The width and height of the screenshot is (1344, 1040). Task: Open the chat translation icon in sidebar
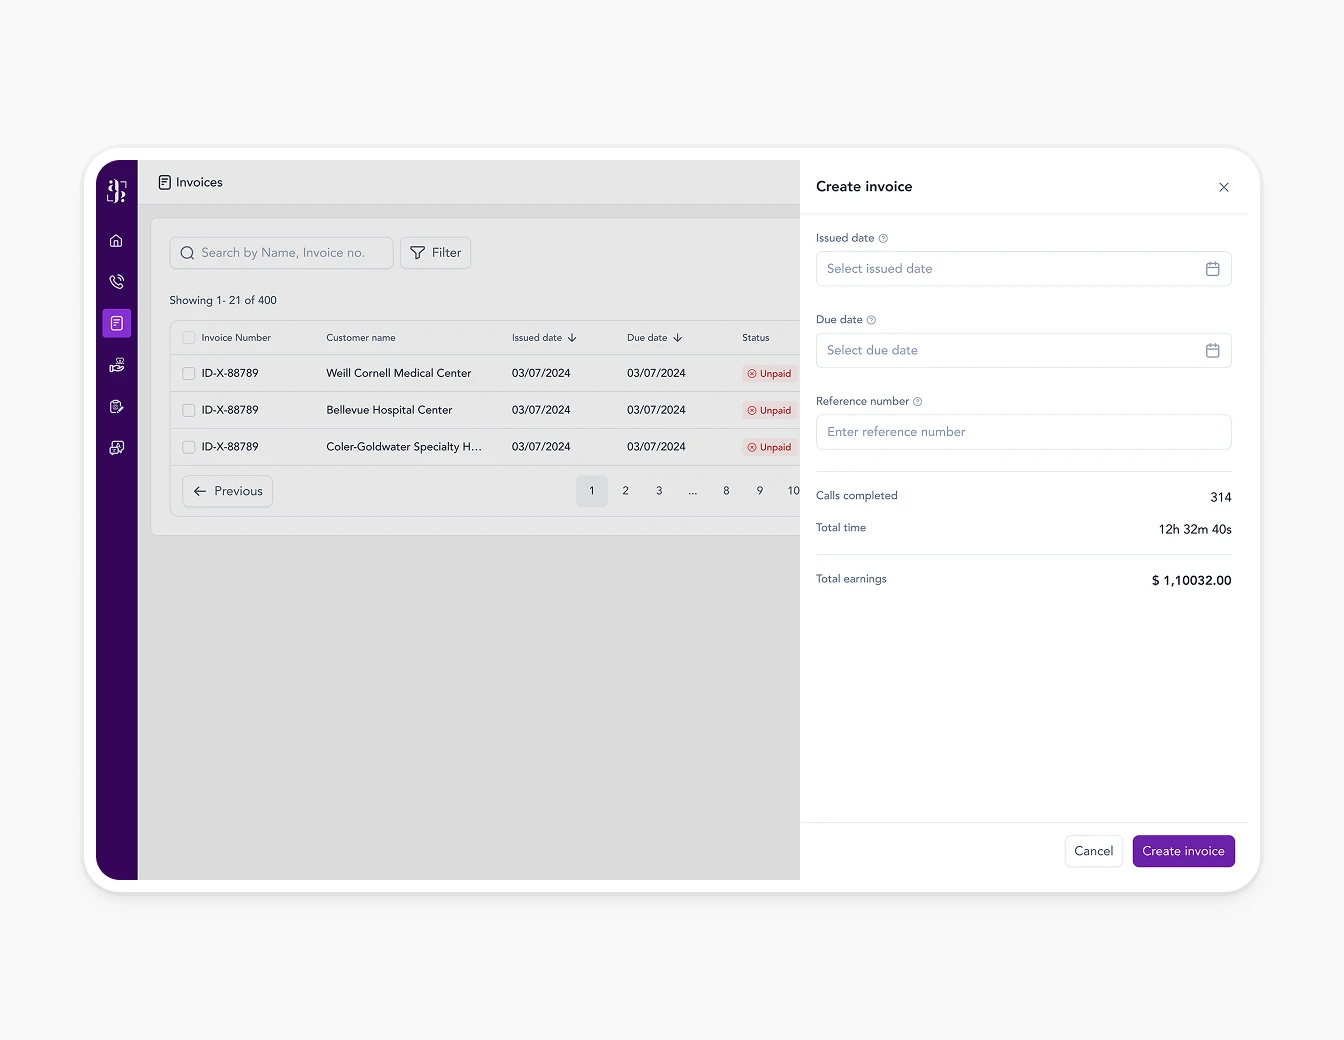click(116, 447)
